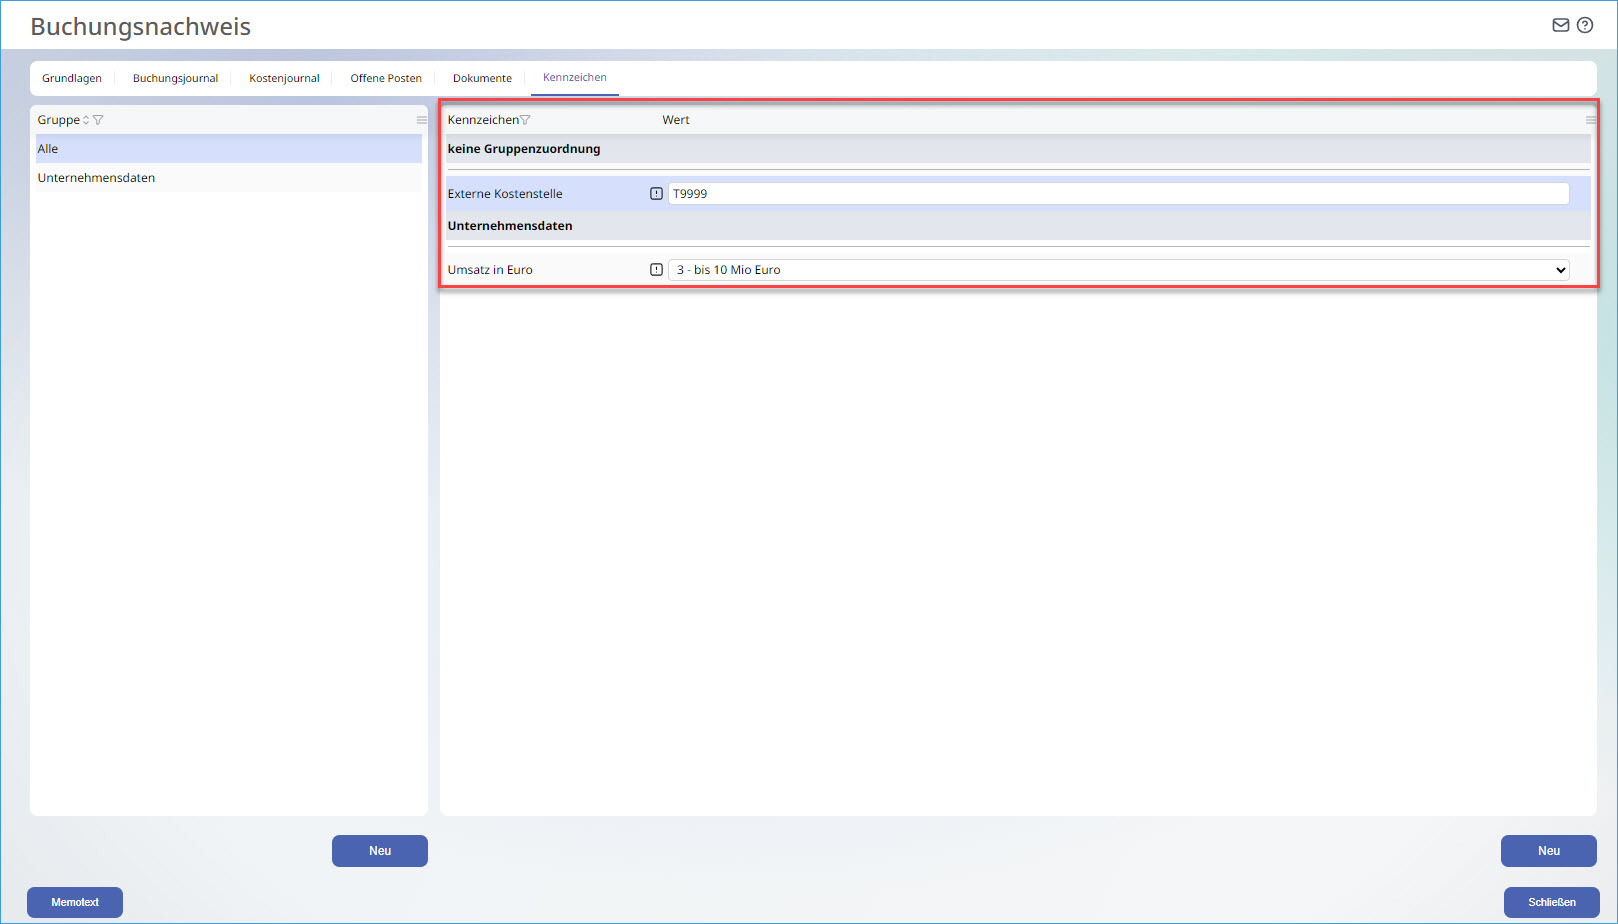
Task: Sort the Gruppe column with sort arrows
Action: pos(86,120)
